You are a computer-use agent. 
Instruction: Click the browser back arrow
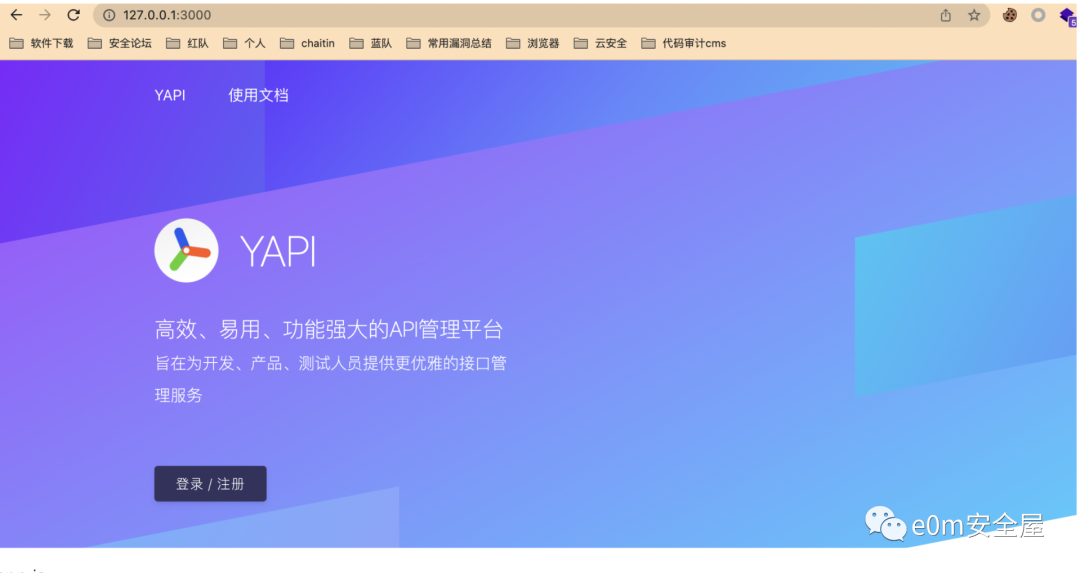[17, 14]
